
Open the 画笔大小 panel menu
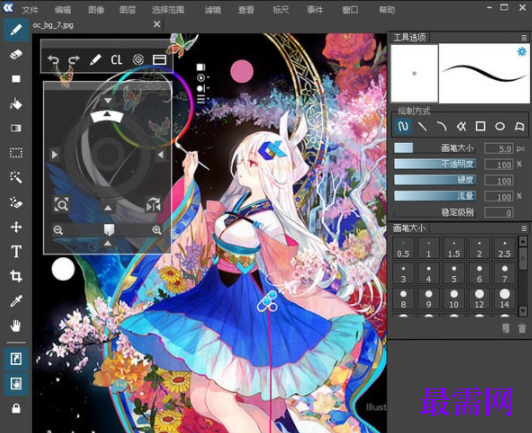pyautogui.click(x=524, y=228)
